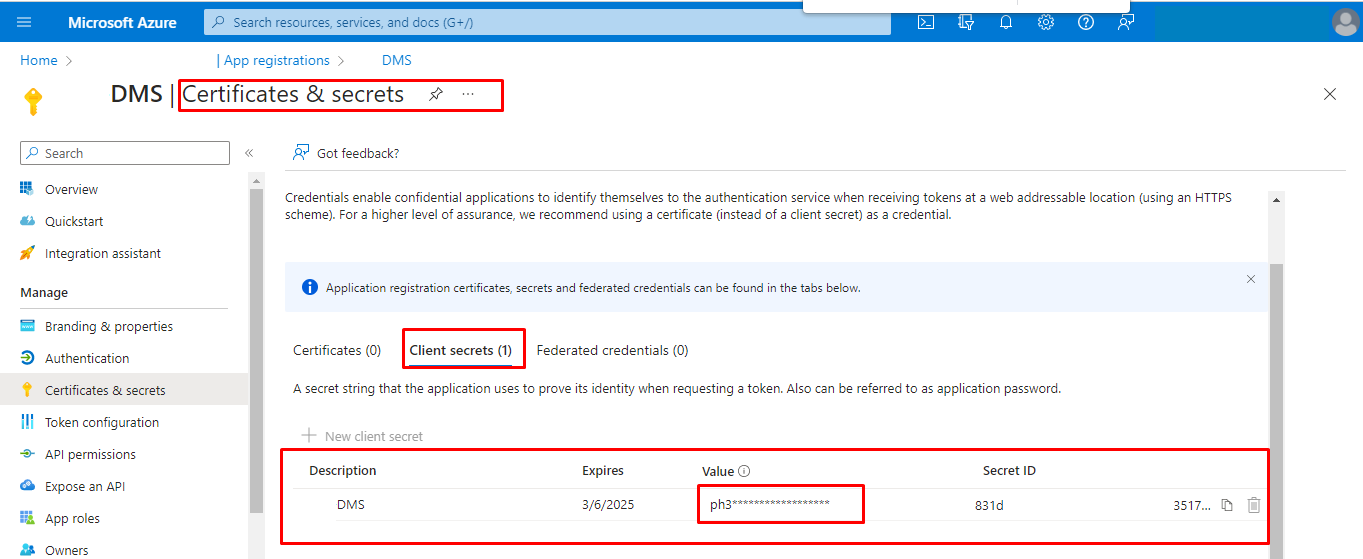Screen dimensions: 1363x559
Task: Open the Azure portal hamburger menu
Action: click(24, 22)
